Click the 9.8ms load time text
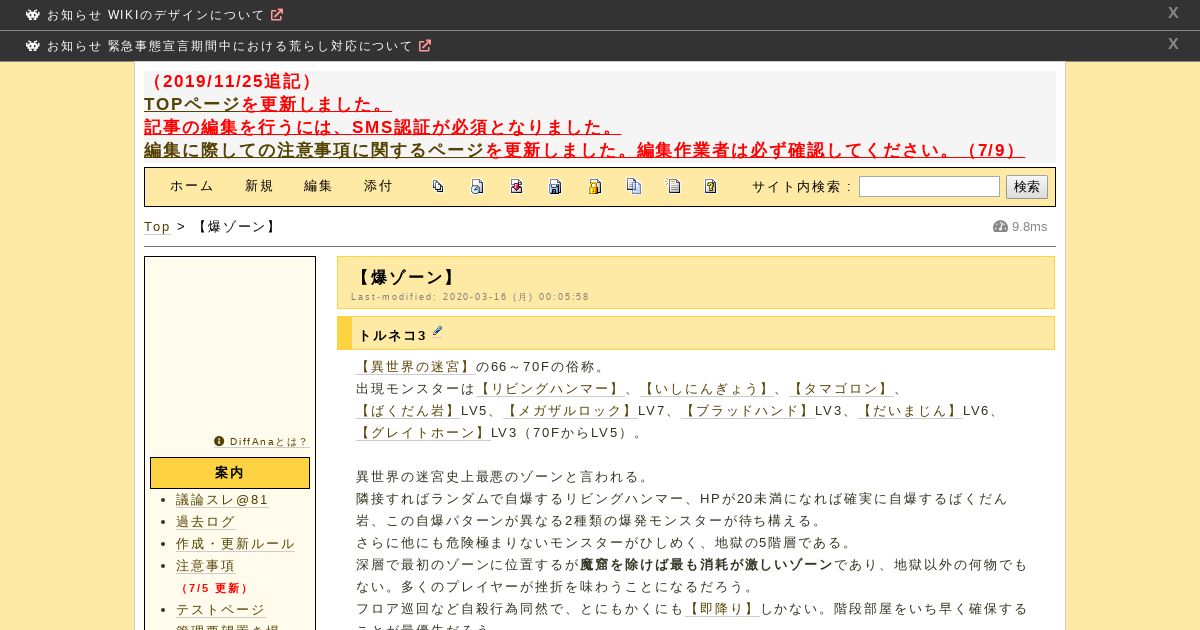The image size is (1200, 630). 1029,227
